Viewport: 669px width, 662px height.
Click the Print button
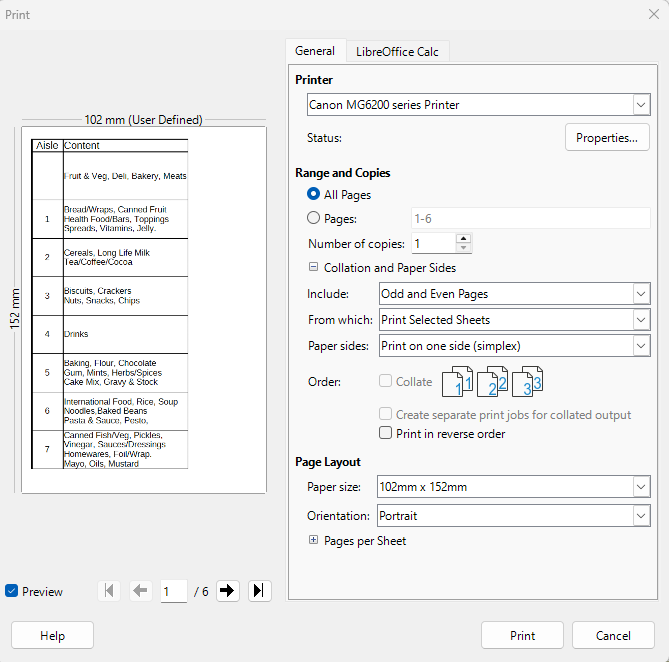522,635
